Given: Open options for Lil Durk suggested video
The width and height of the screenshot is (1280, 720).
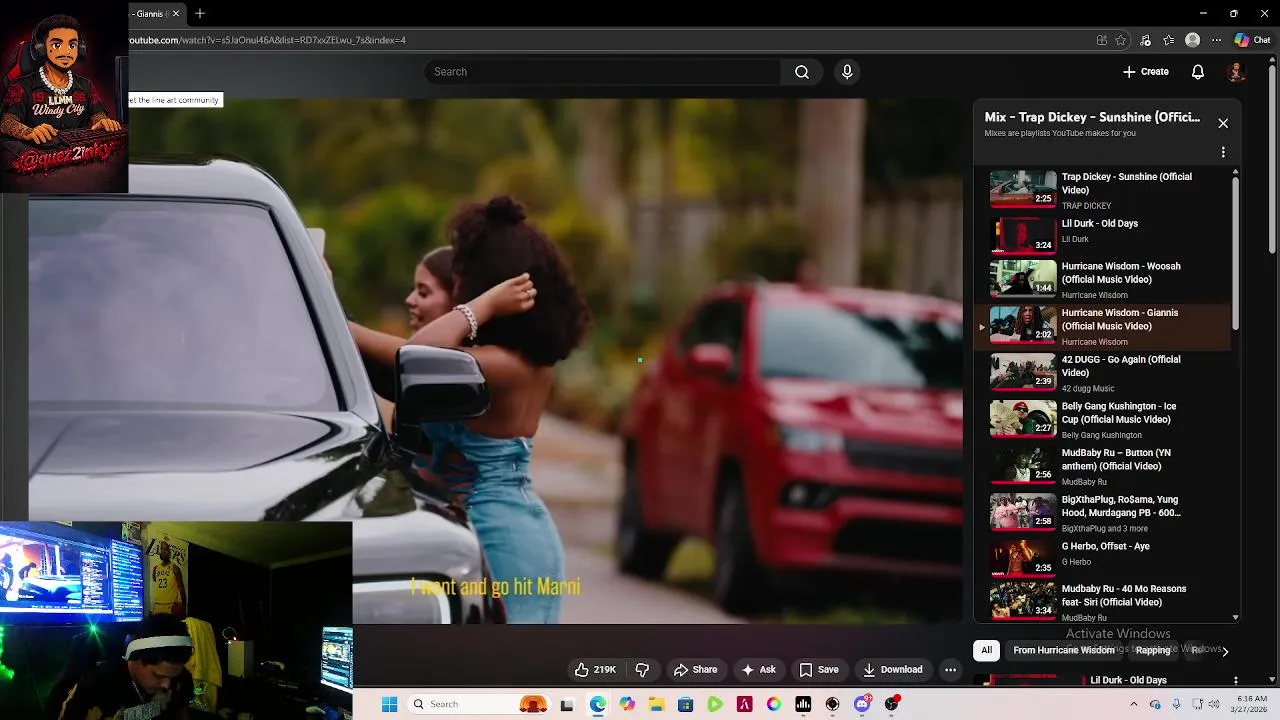Looking at the screenshot, I should click(1236, 680).
